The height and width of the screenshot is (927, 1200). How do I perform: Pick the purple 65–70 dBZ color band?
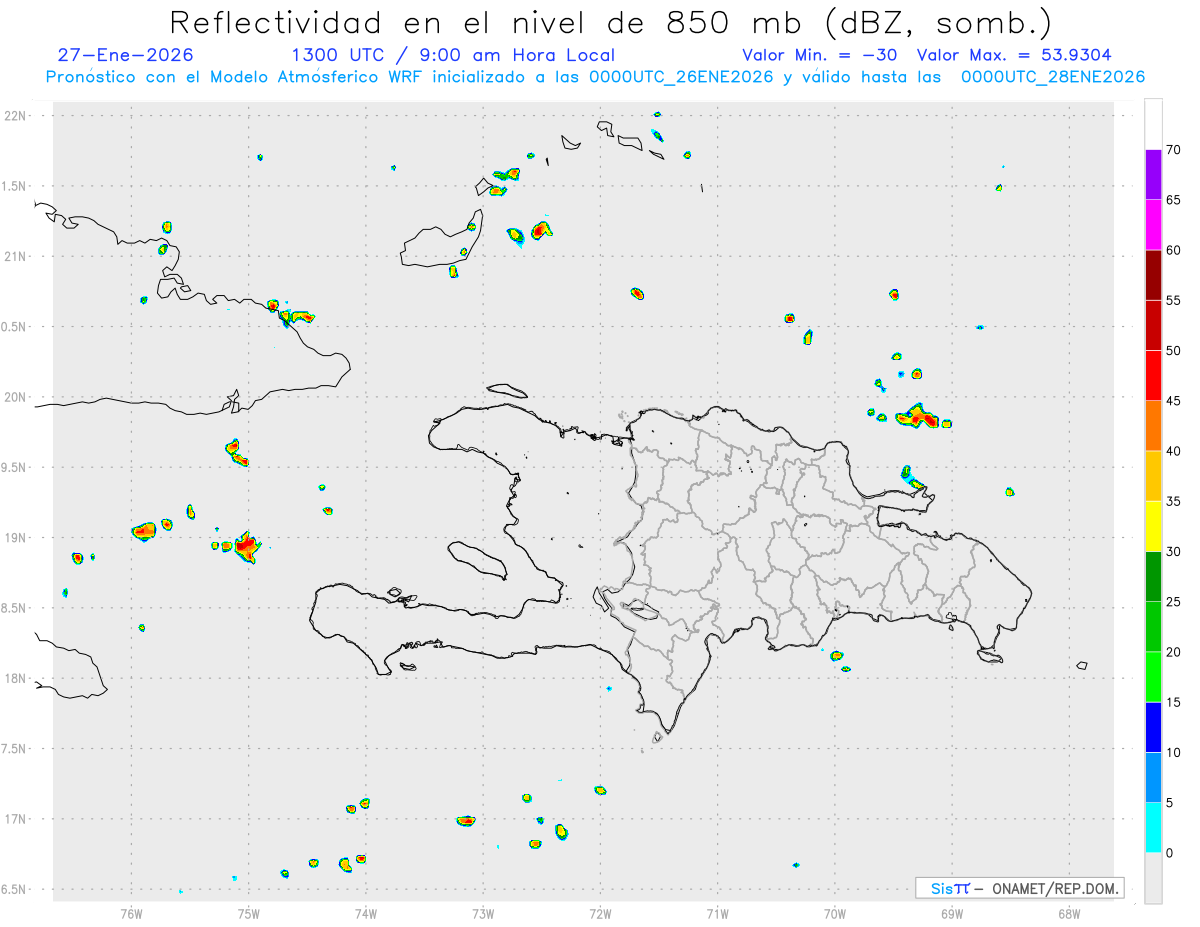click(x=1153, y=175)
